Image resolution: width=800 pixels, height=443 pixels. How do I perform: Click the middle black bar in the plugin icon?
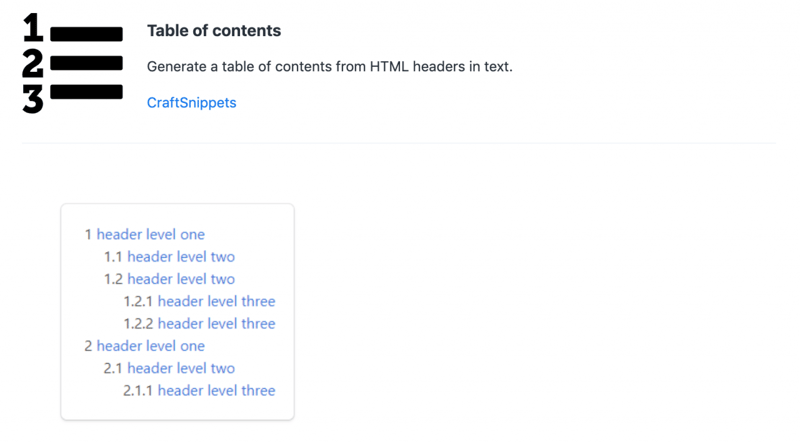click(86, 64)
